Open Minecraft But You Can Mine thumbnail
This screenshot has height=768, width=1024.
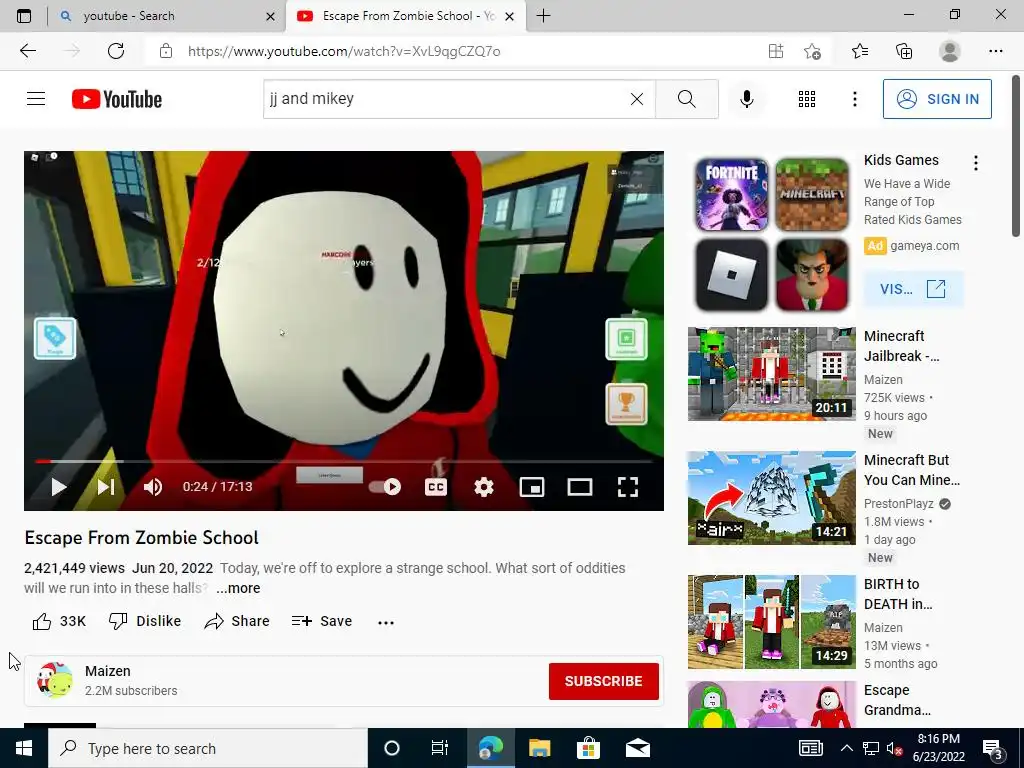(771, 498)
